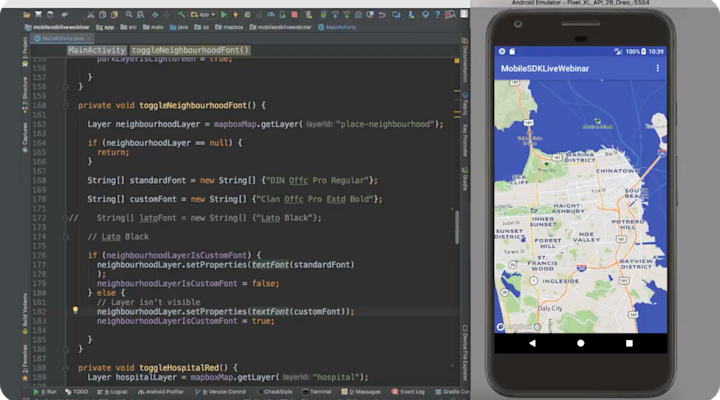Collapse toggleHospitalRed method fold marker
720x400 pixels.
[x=66, y=368]
